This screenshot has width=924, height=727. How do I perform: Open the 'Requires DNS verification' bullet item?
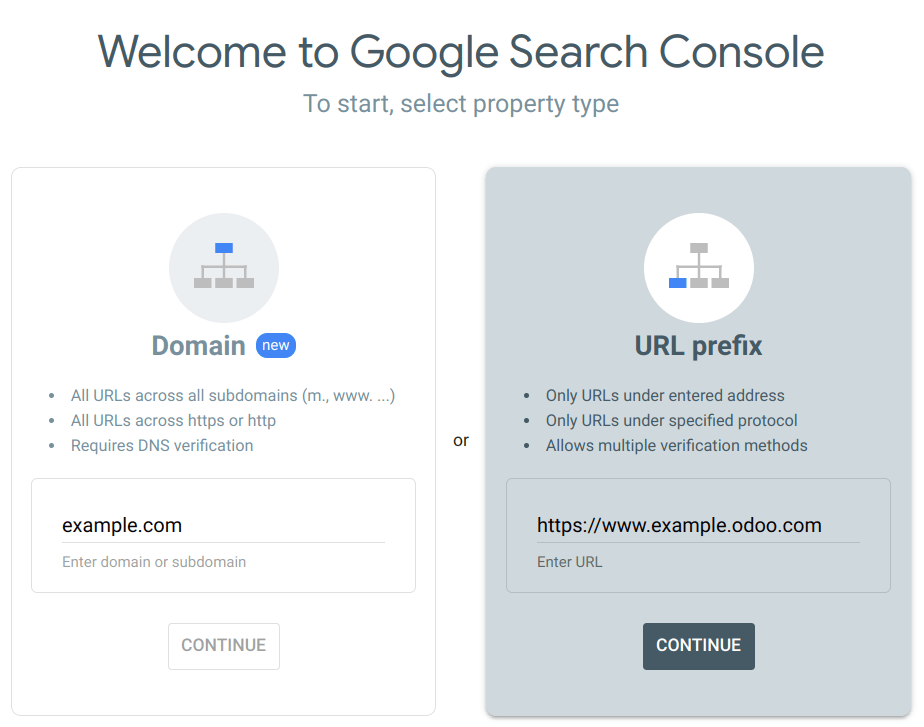162,445
